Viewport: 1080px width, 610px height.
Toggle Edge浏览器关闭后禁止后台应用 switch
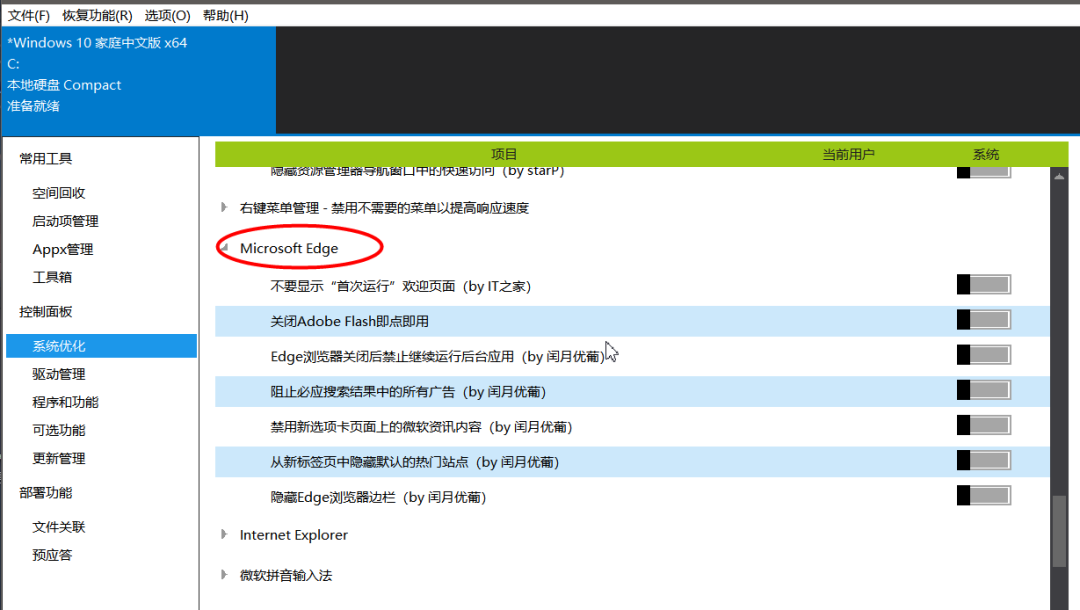tap(984, 355)
